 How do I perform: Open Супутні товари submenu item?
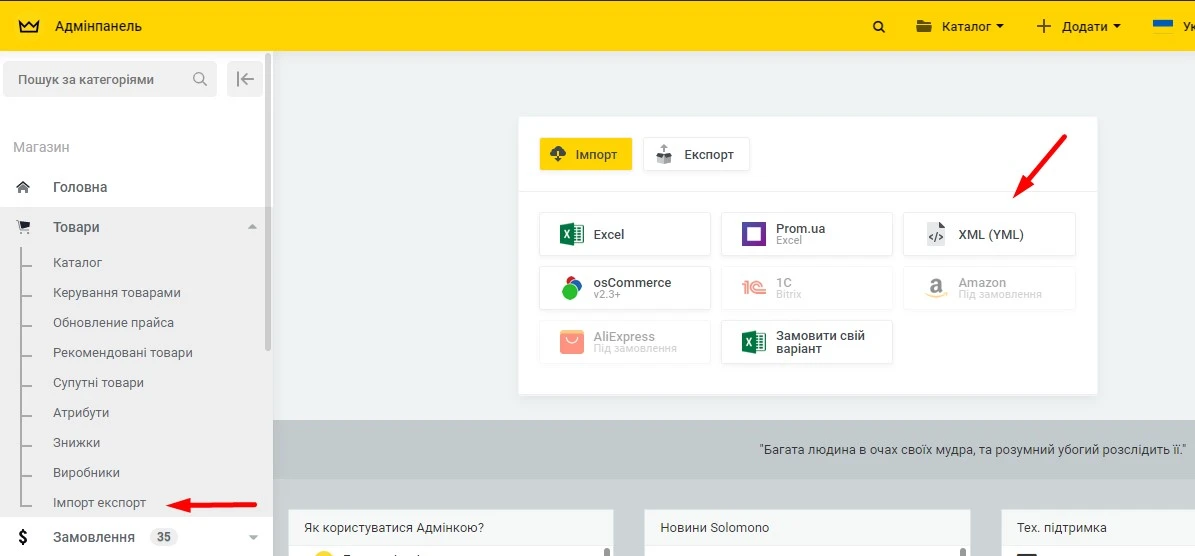[x=98, y=383]
